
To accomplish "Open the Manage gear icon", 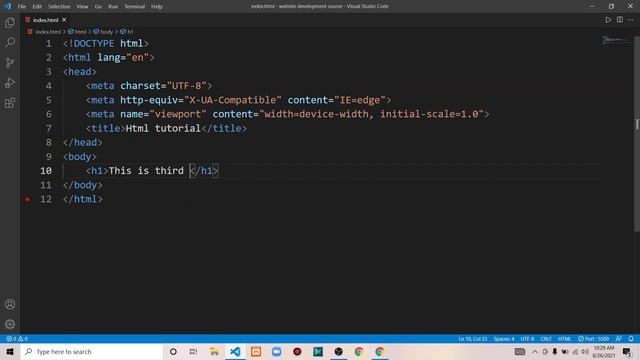I will coord(10,324).
